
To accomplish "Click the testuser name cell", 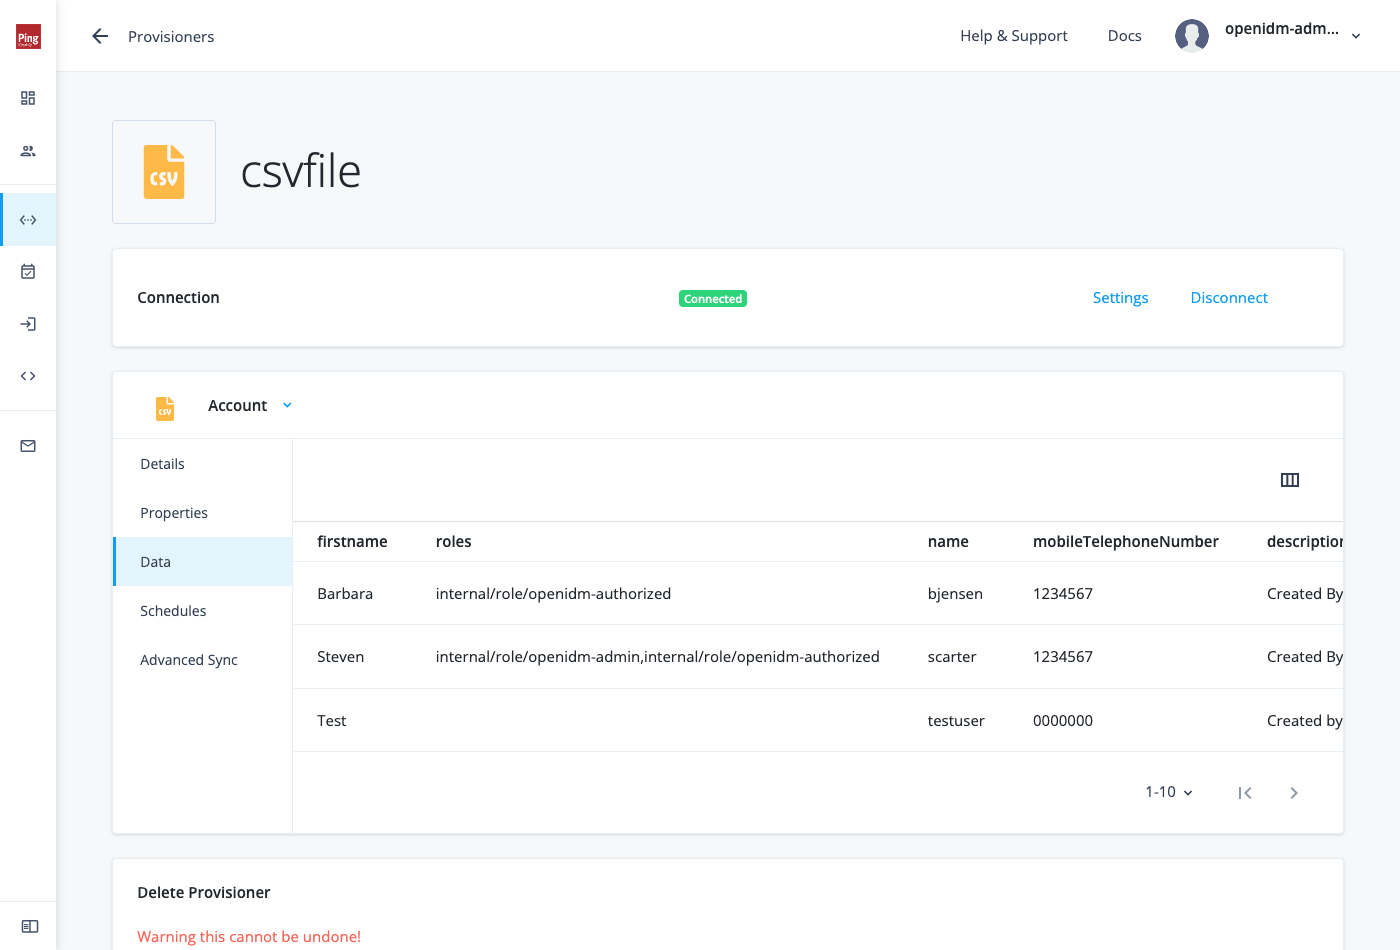I will click(956, 721).
